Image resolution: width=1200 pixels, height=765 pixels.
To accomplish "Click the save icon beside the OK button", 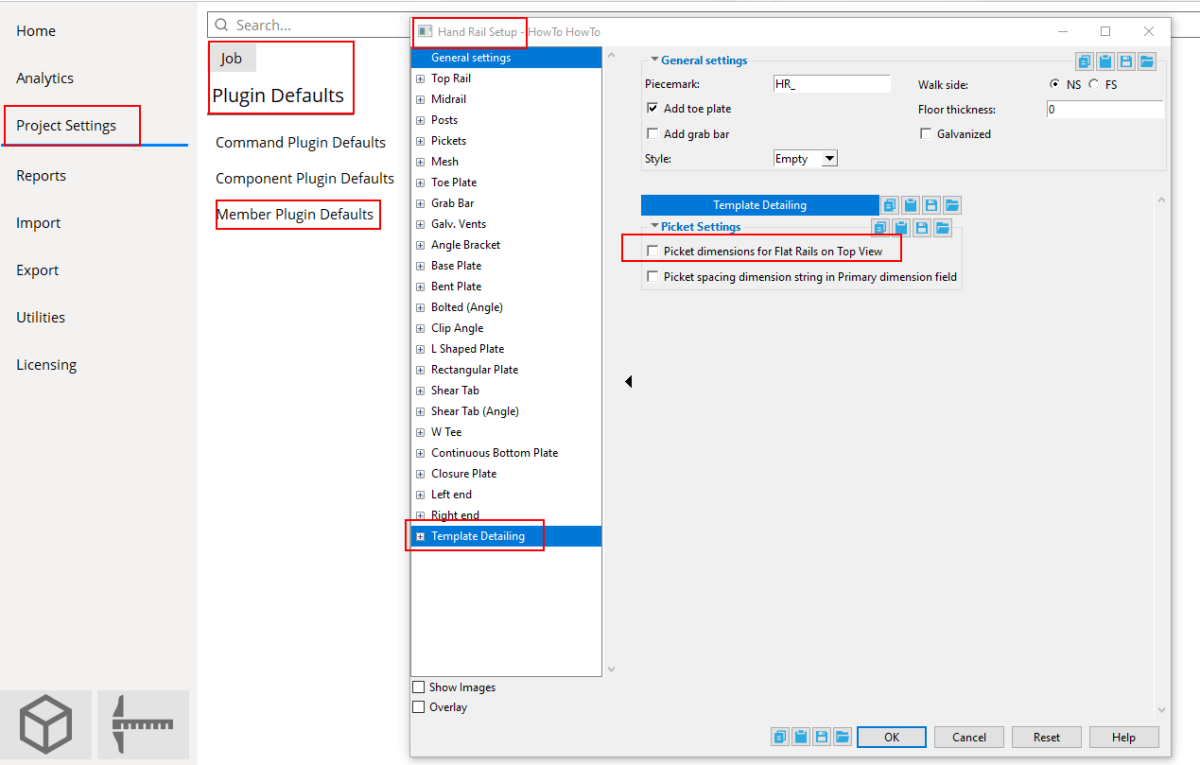I will pyautogui.click(x=822, y=737).
